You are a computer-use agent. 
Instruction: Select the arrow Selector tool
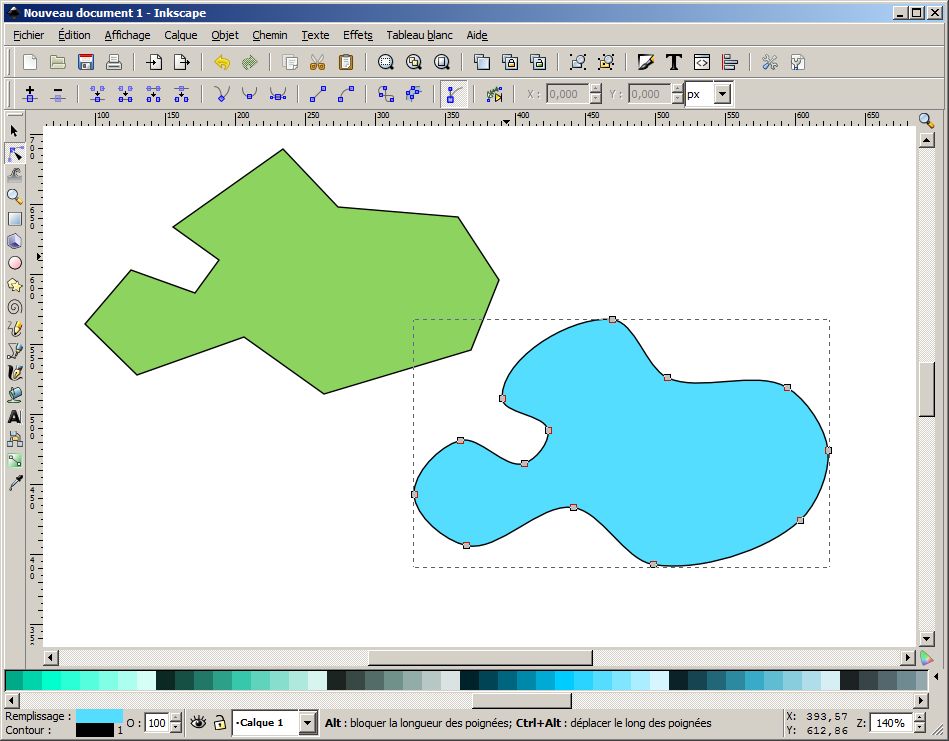coord(15,131)
